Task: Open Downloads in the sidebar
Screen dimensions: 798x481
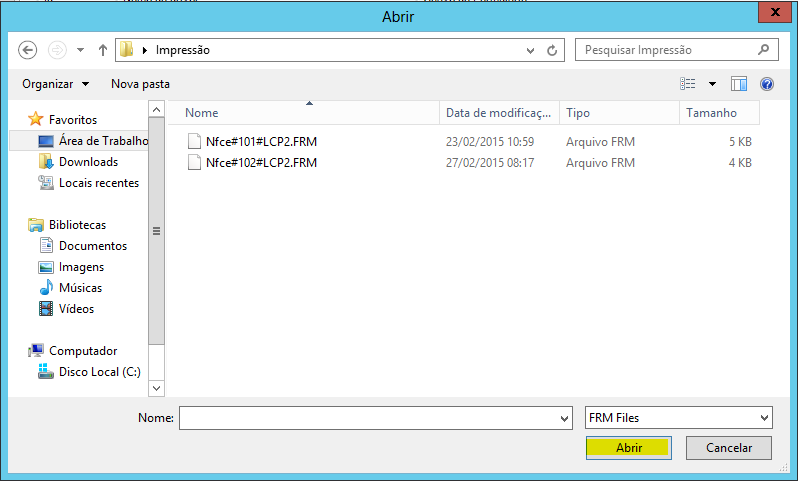Action: pyautogui.click(x=89, y=162)
